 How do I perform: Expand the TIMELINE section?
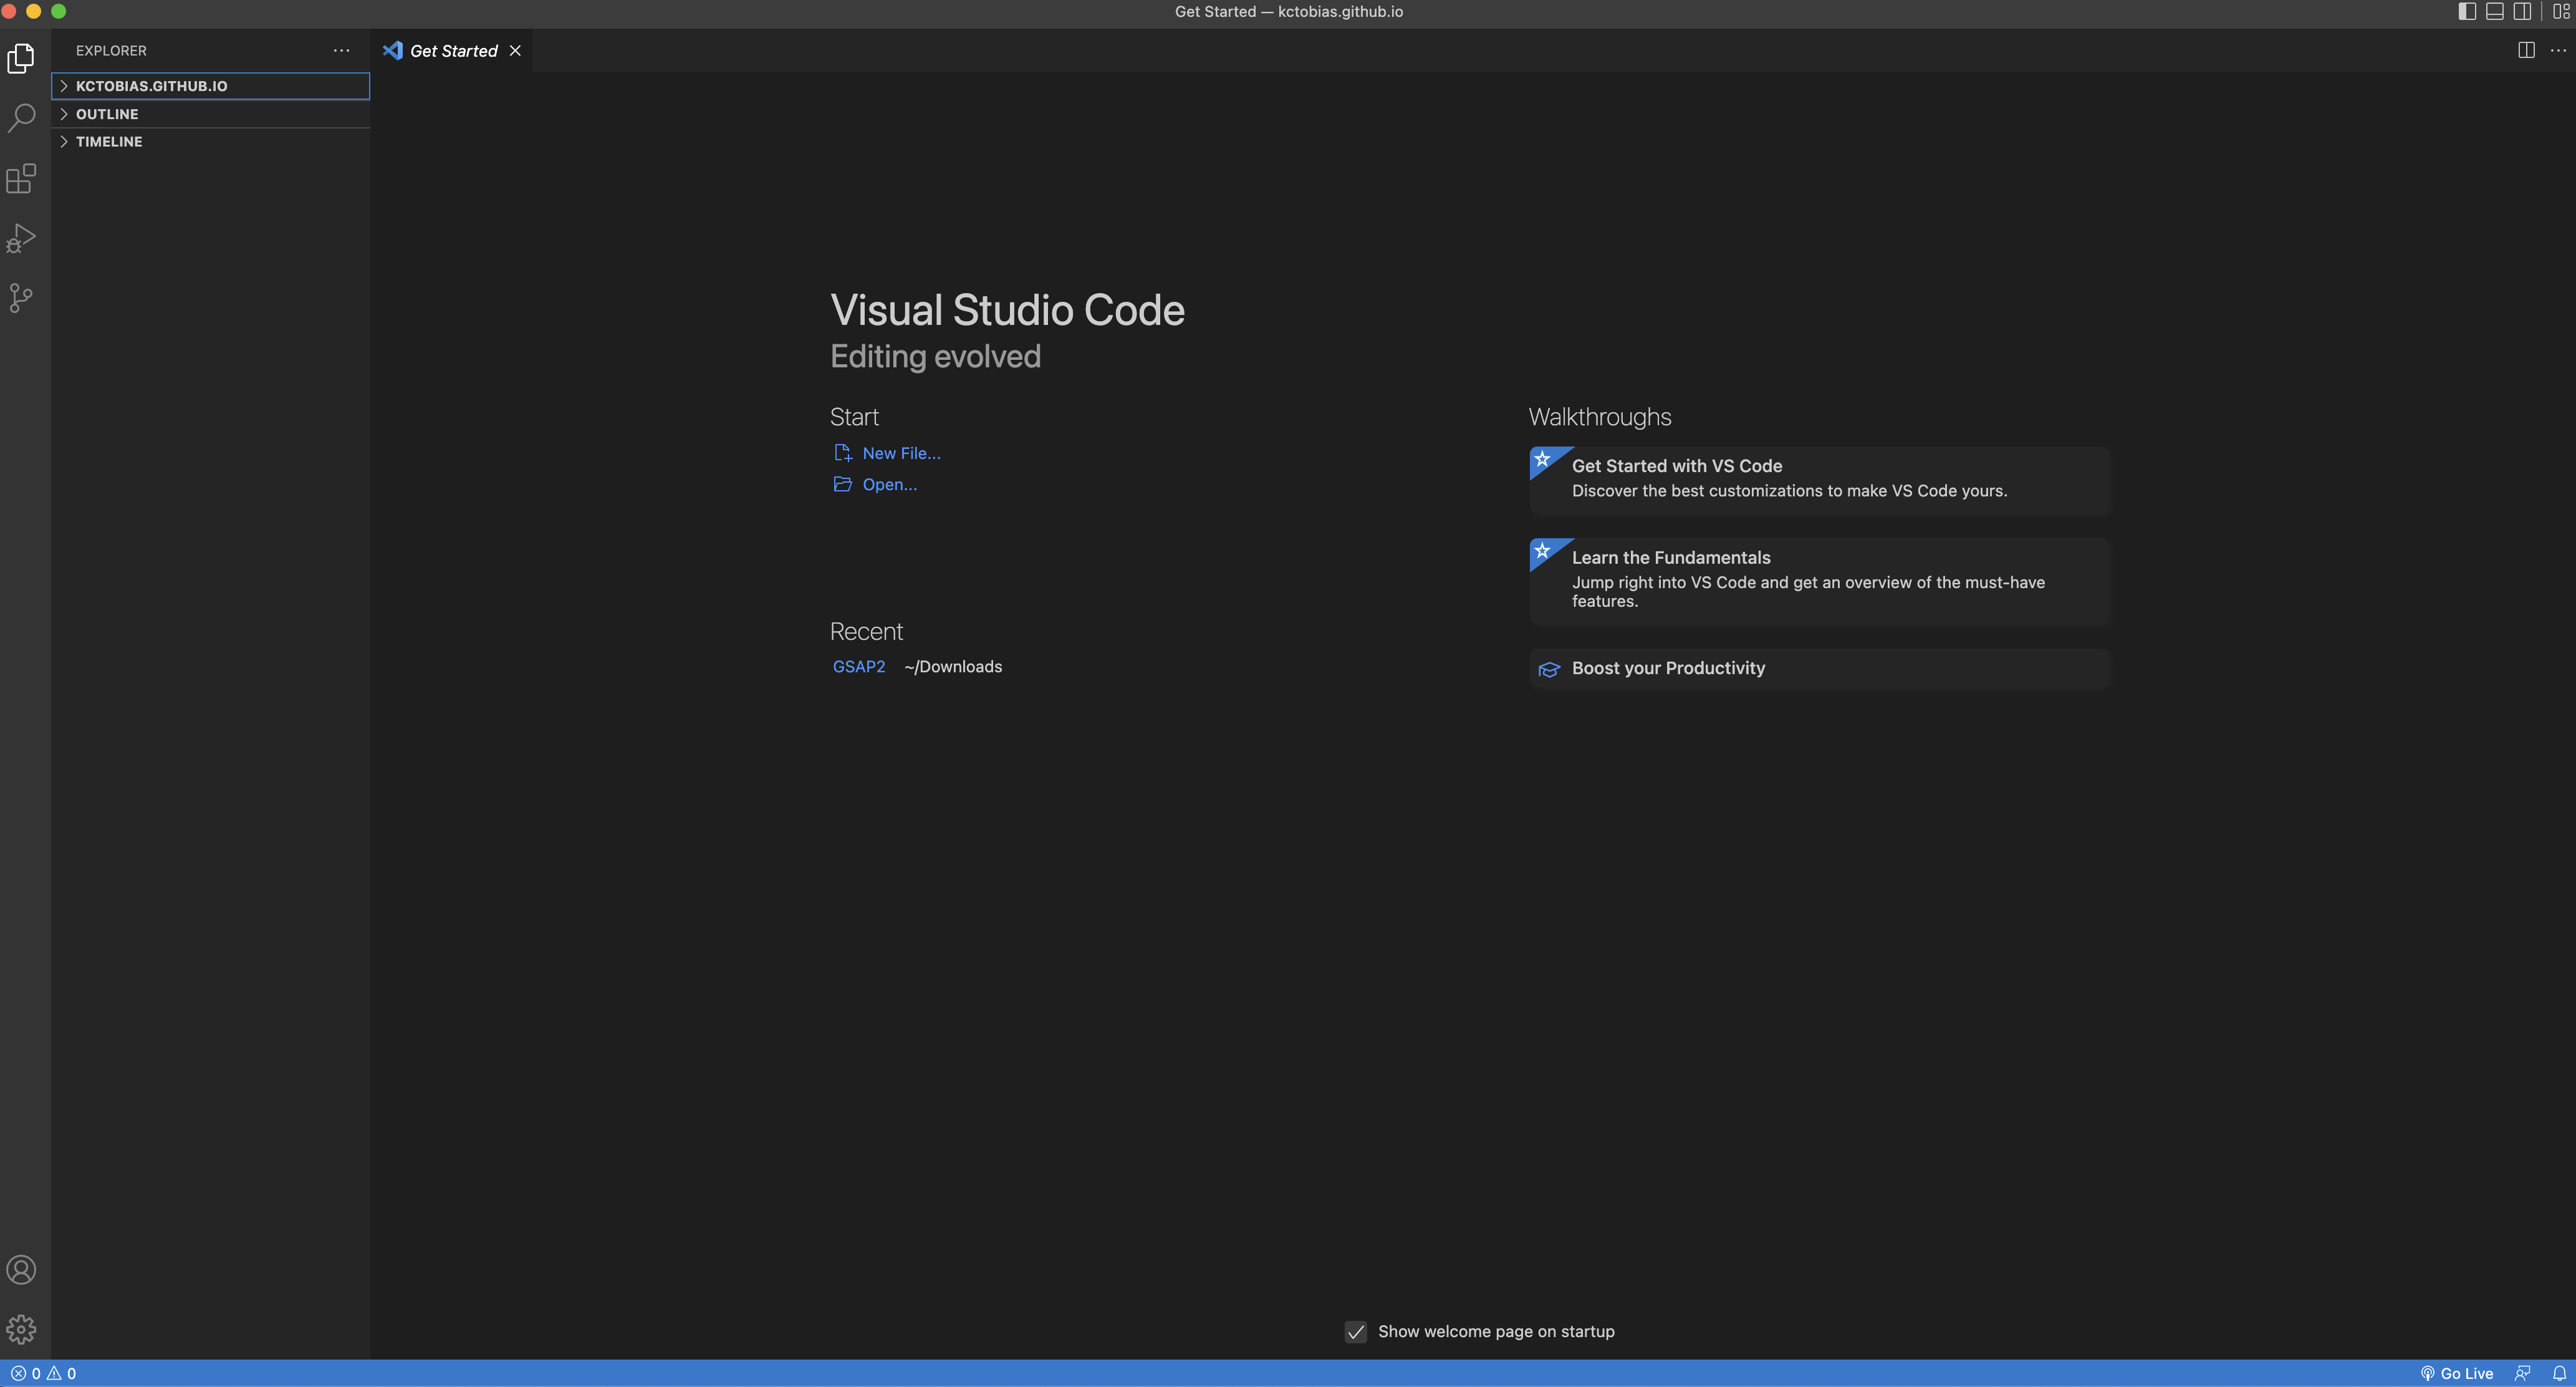[x=211, y=142]
